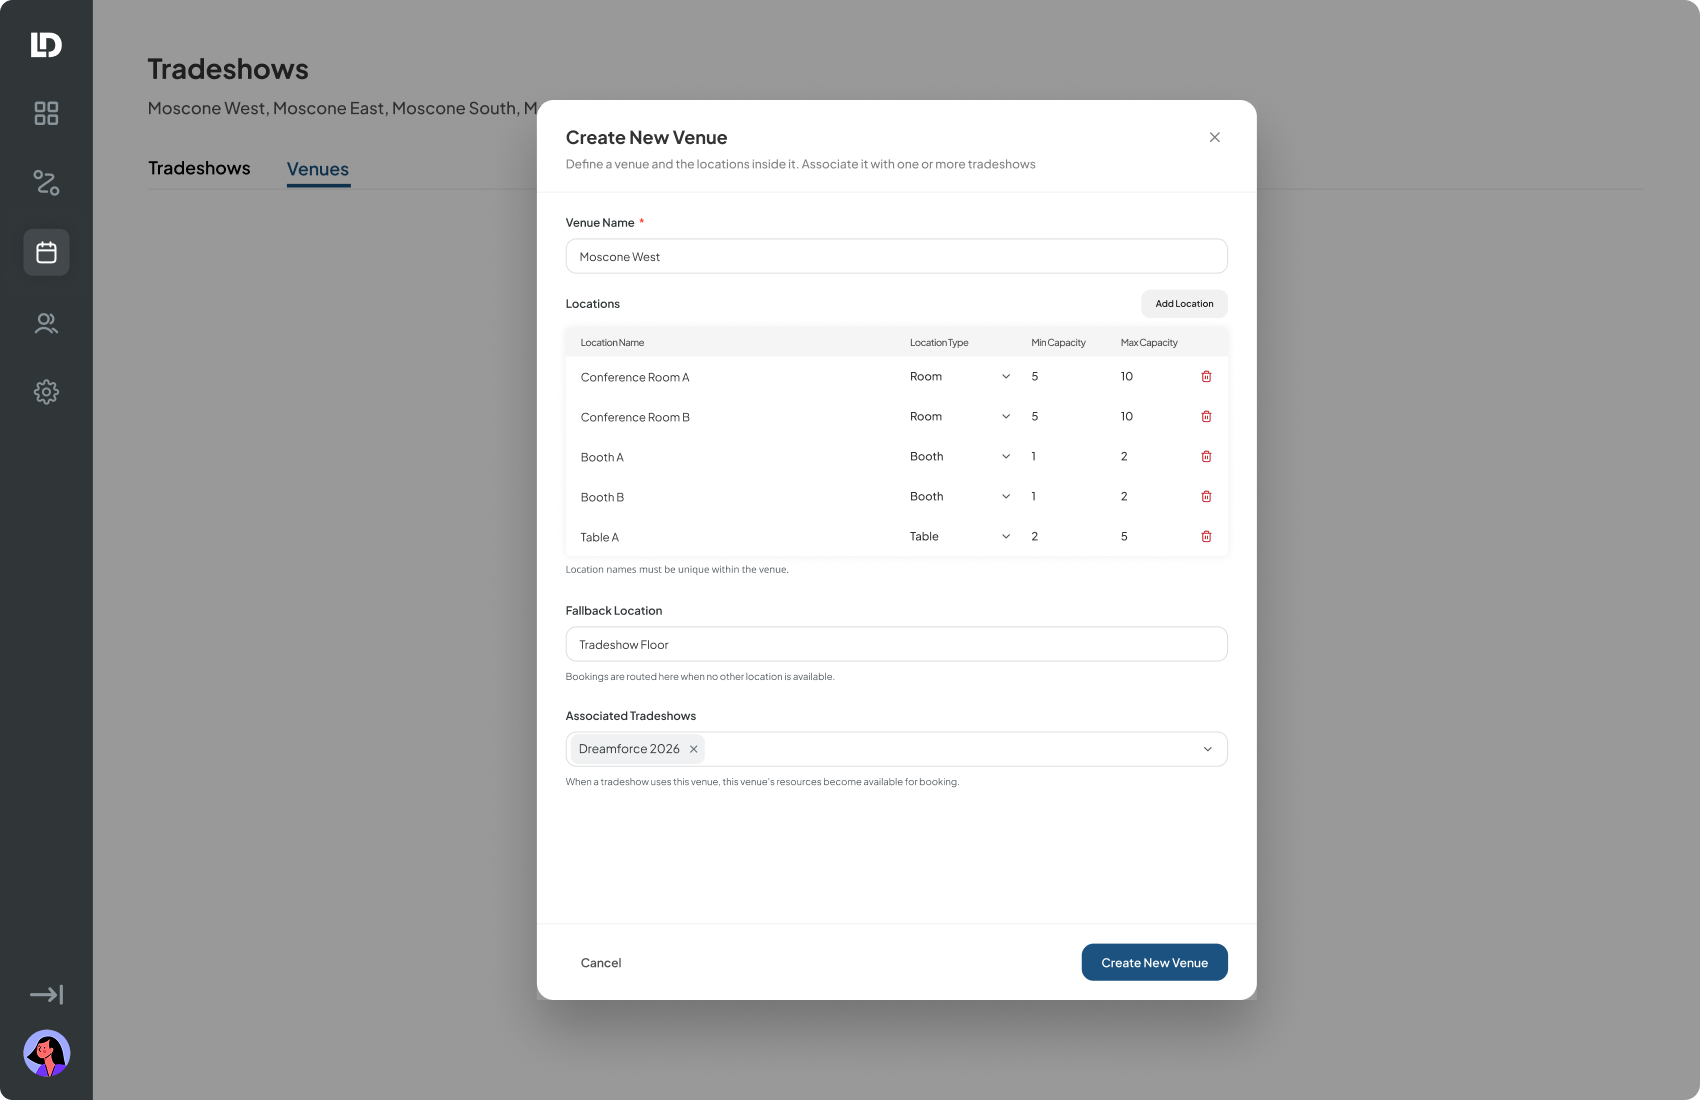Viewport: 1700px width, 1100px height.
Task: Click the Add Location button
Action: click(1184, 304)
